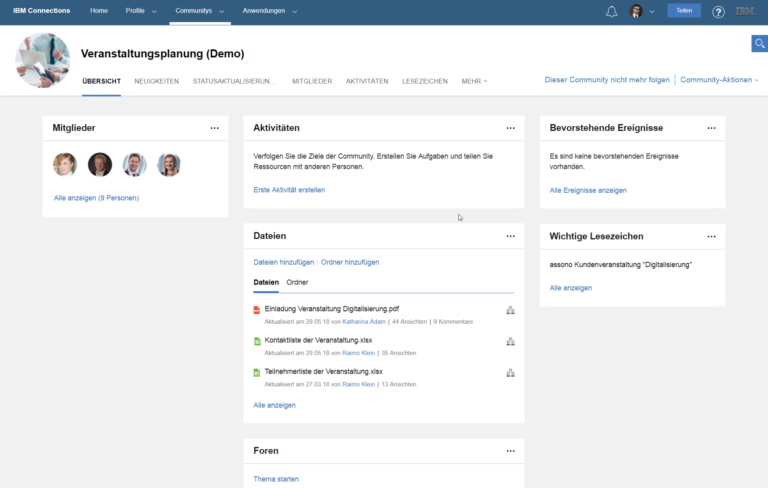This screenshot has width=768, height=488.
Task: Open the STATUSAKTUALISIERUN... tab
Action: point(234,81)
